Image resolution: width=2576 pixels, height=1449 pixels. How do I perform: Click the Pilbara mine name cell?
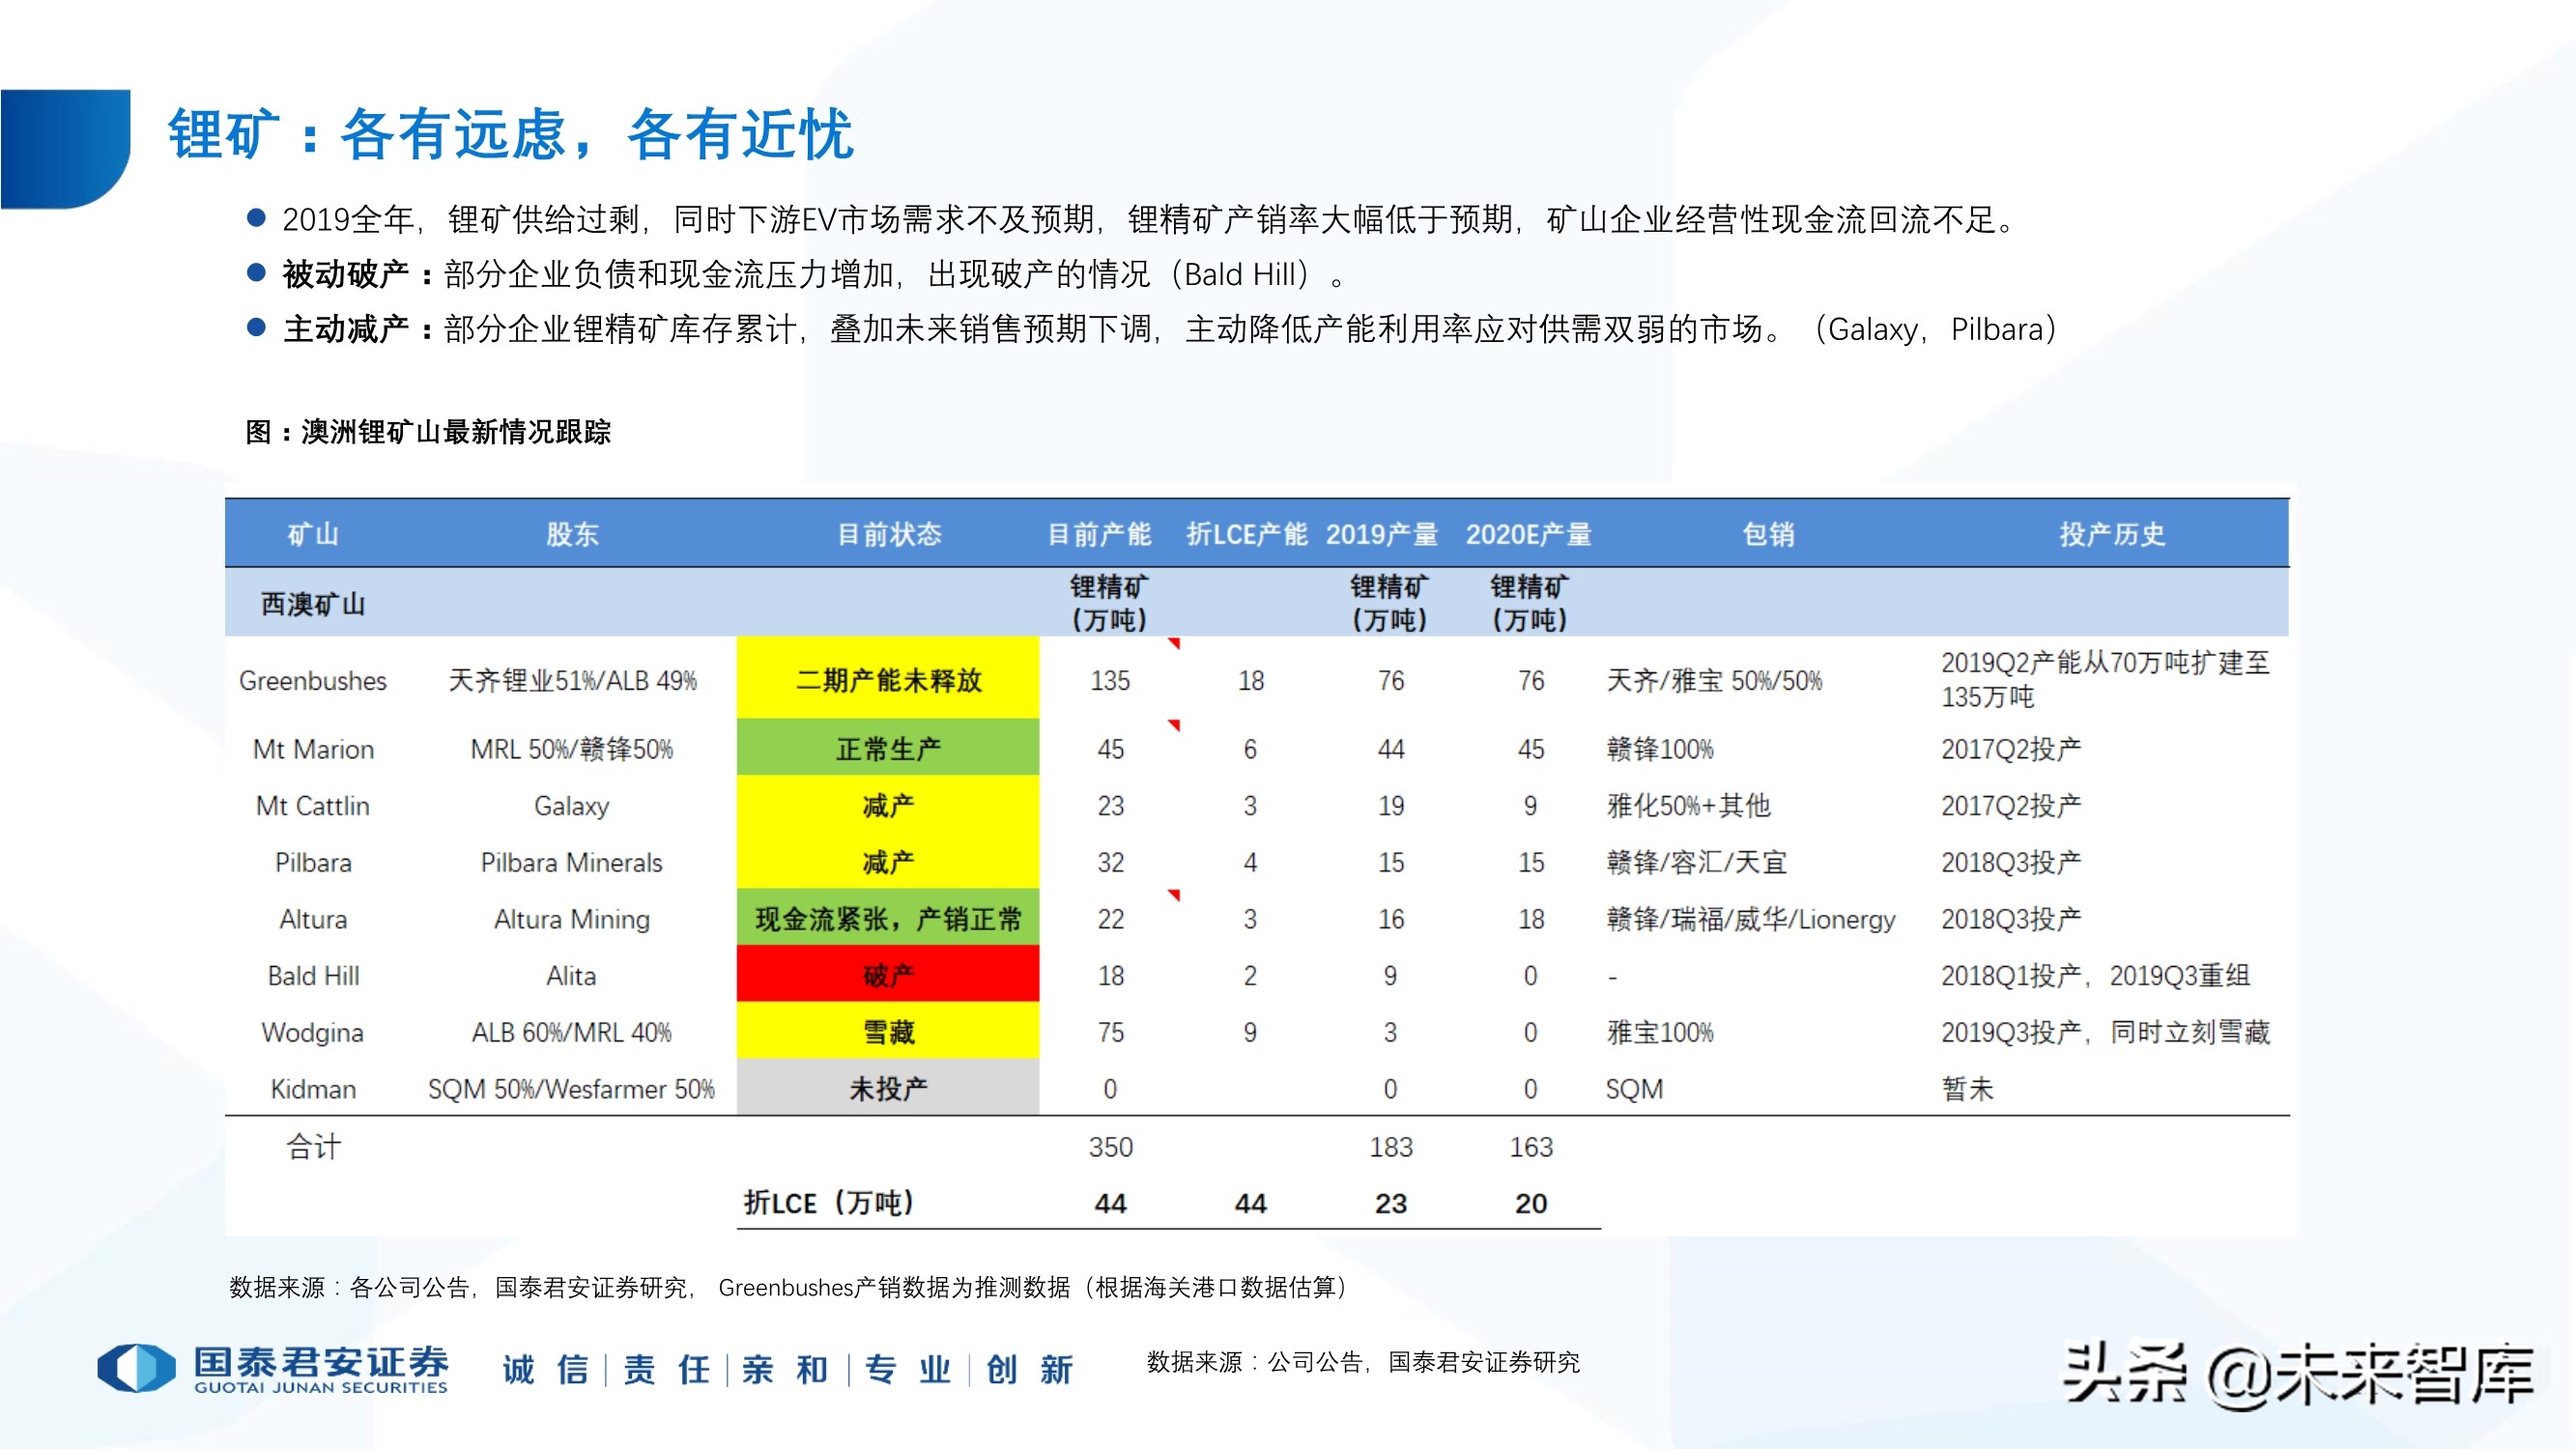click(313, 863)
